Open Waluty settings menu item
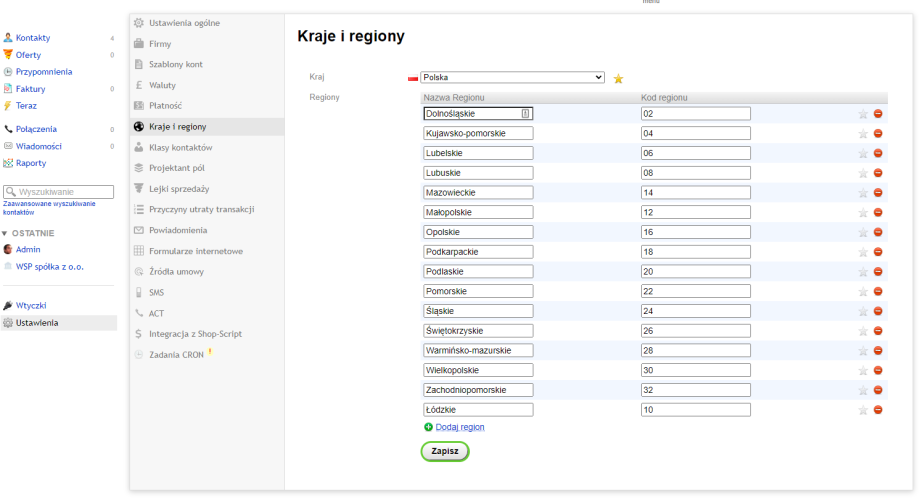The height and width of the screenshot is (504, 920). (x=162, y=85)
